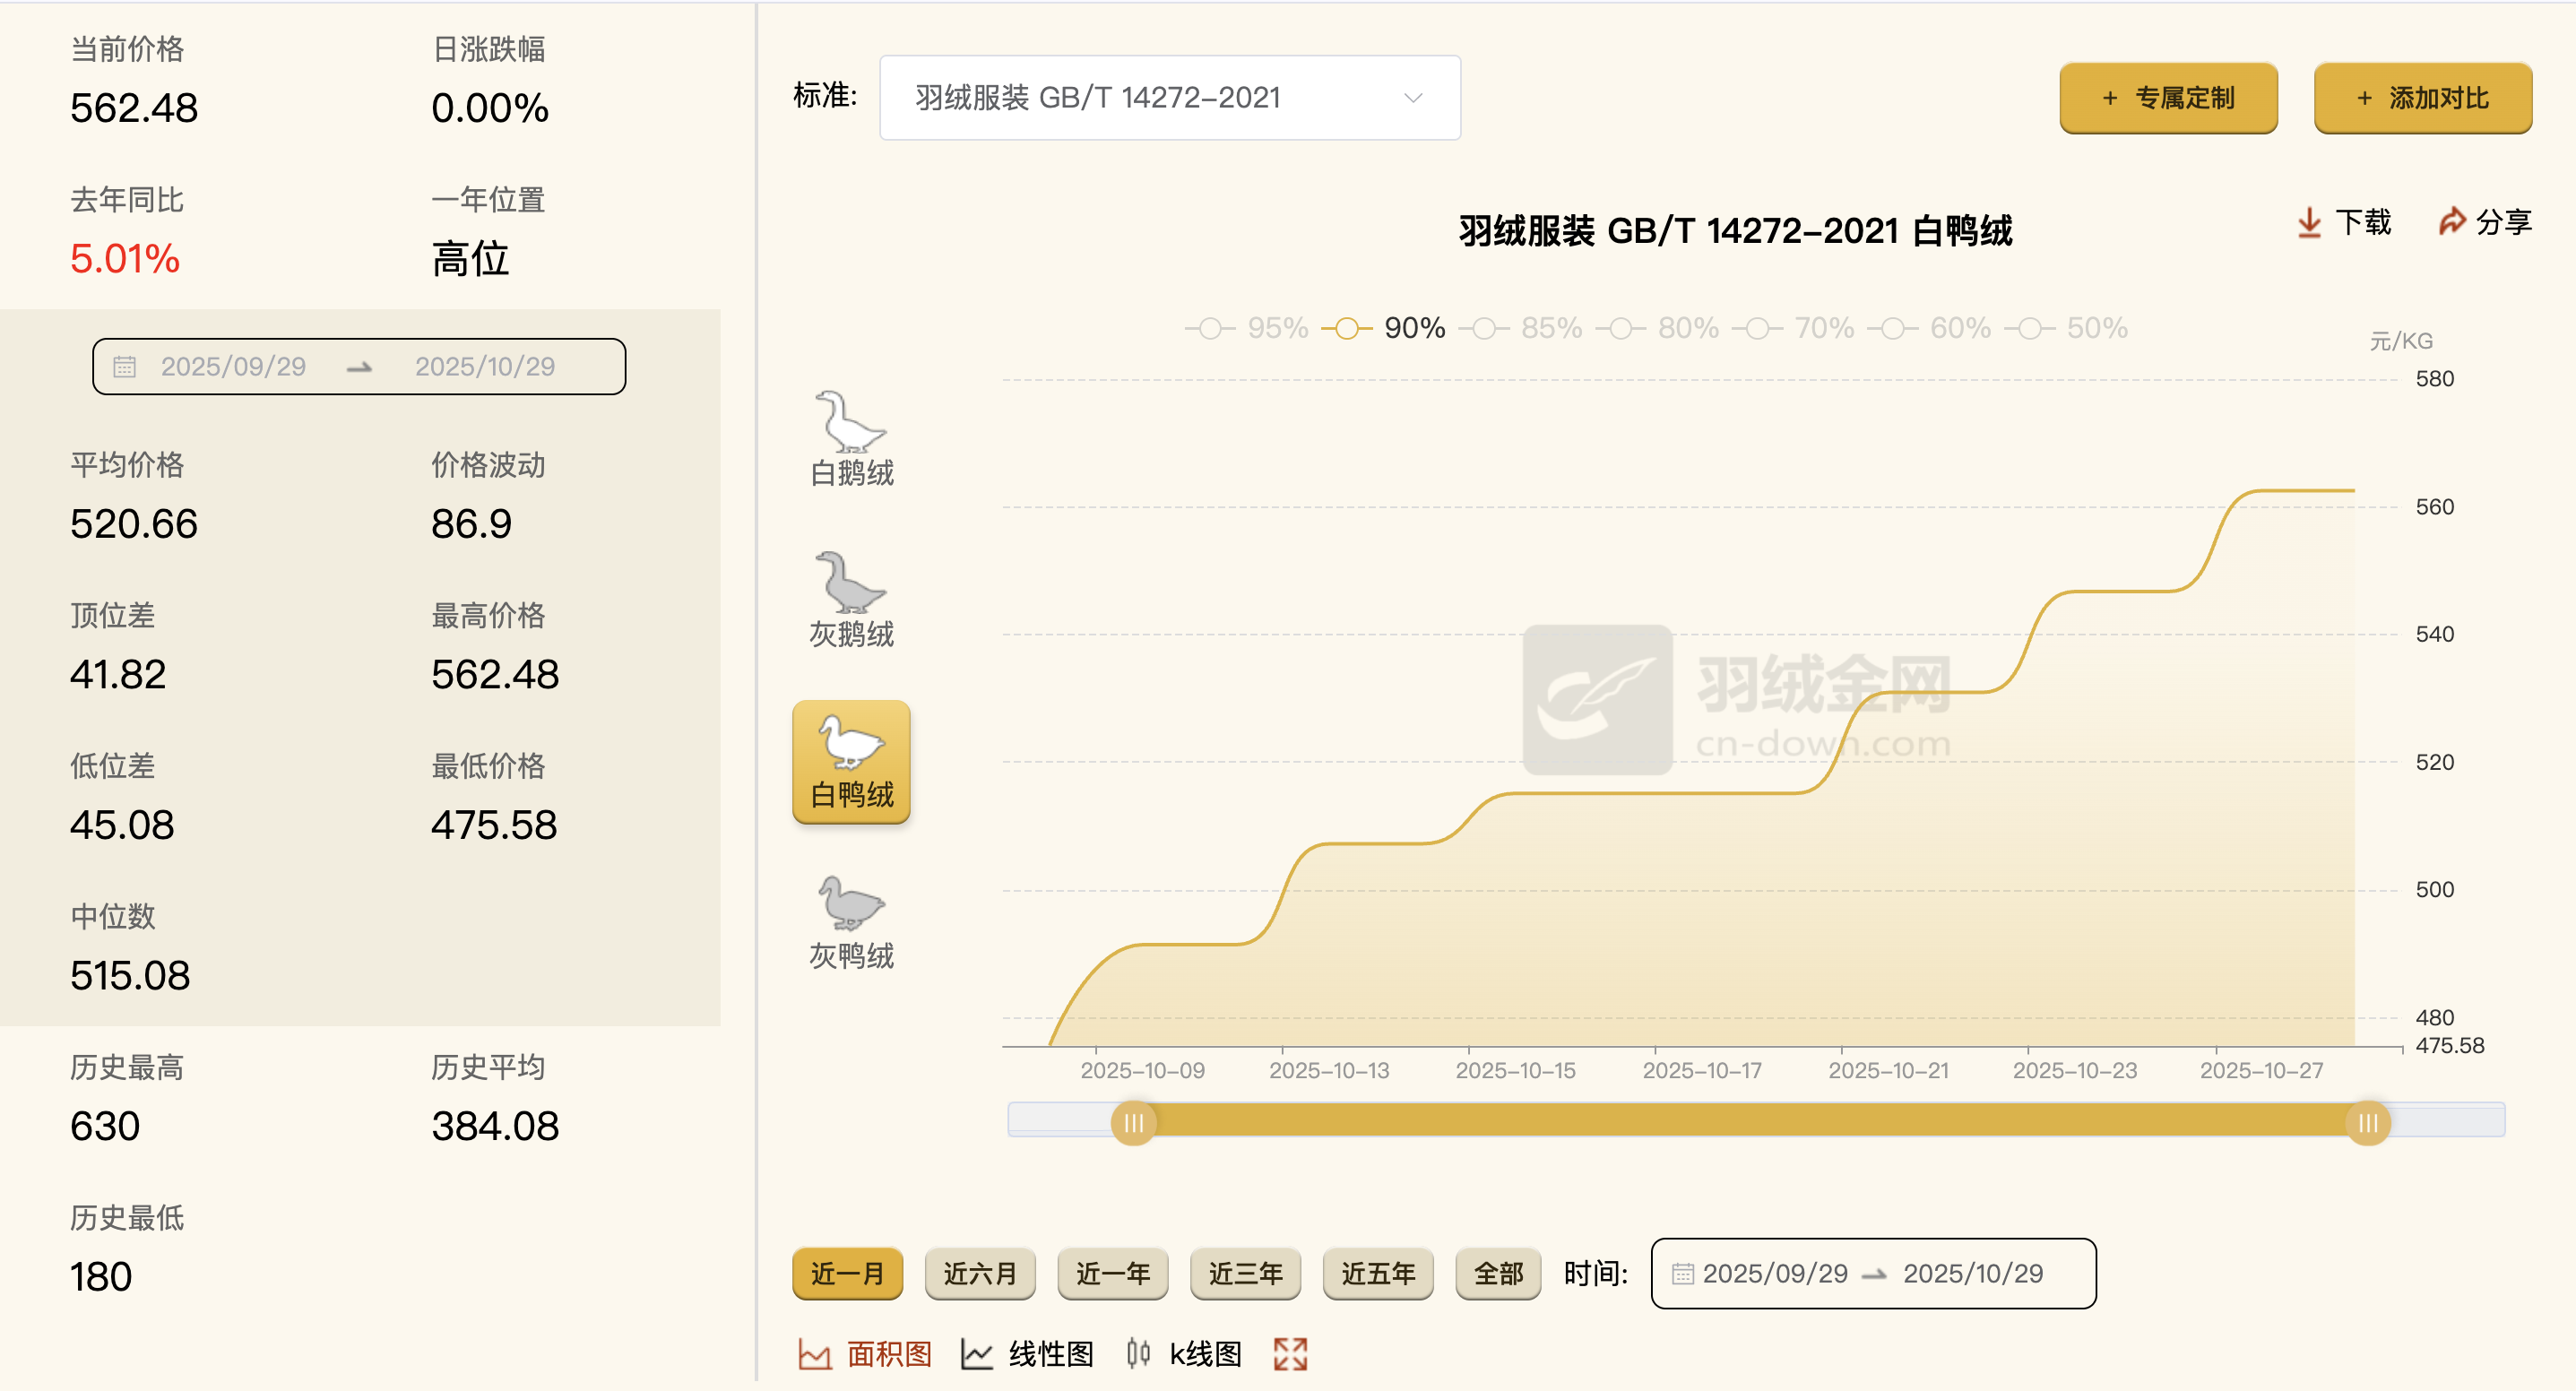
Task: Select the 85% purity radio button
Action: 1483,327
